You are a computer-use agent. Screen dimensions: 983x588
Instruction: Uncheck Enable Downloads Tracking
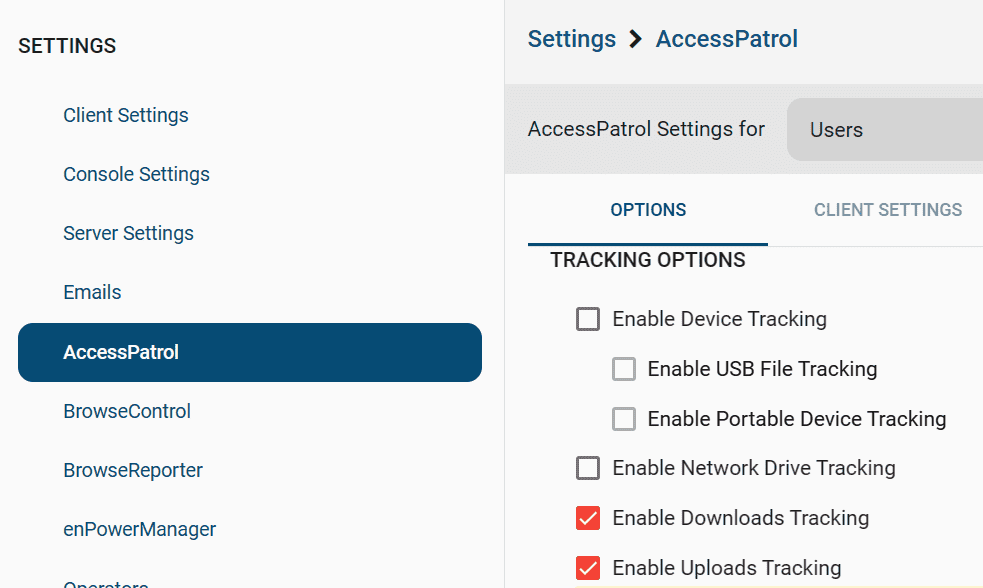coord(588,518)
